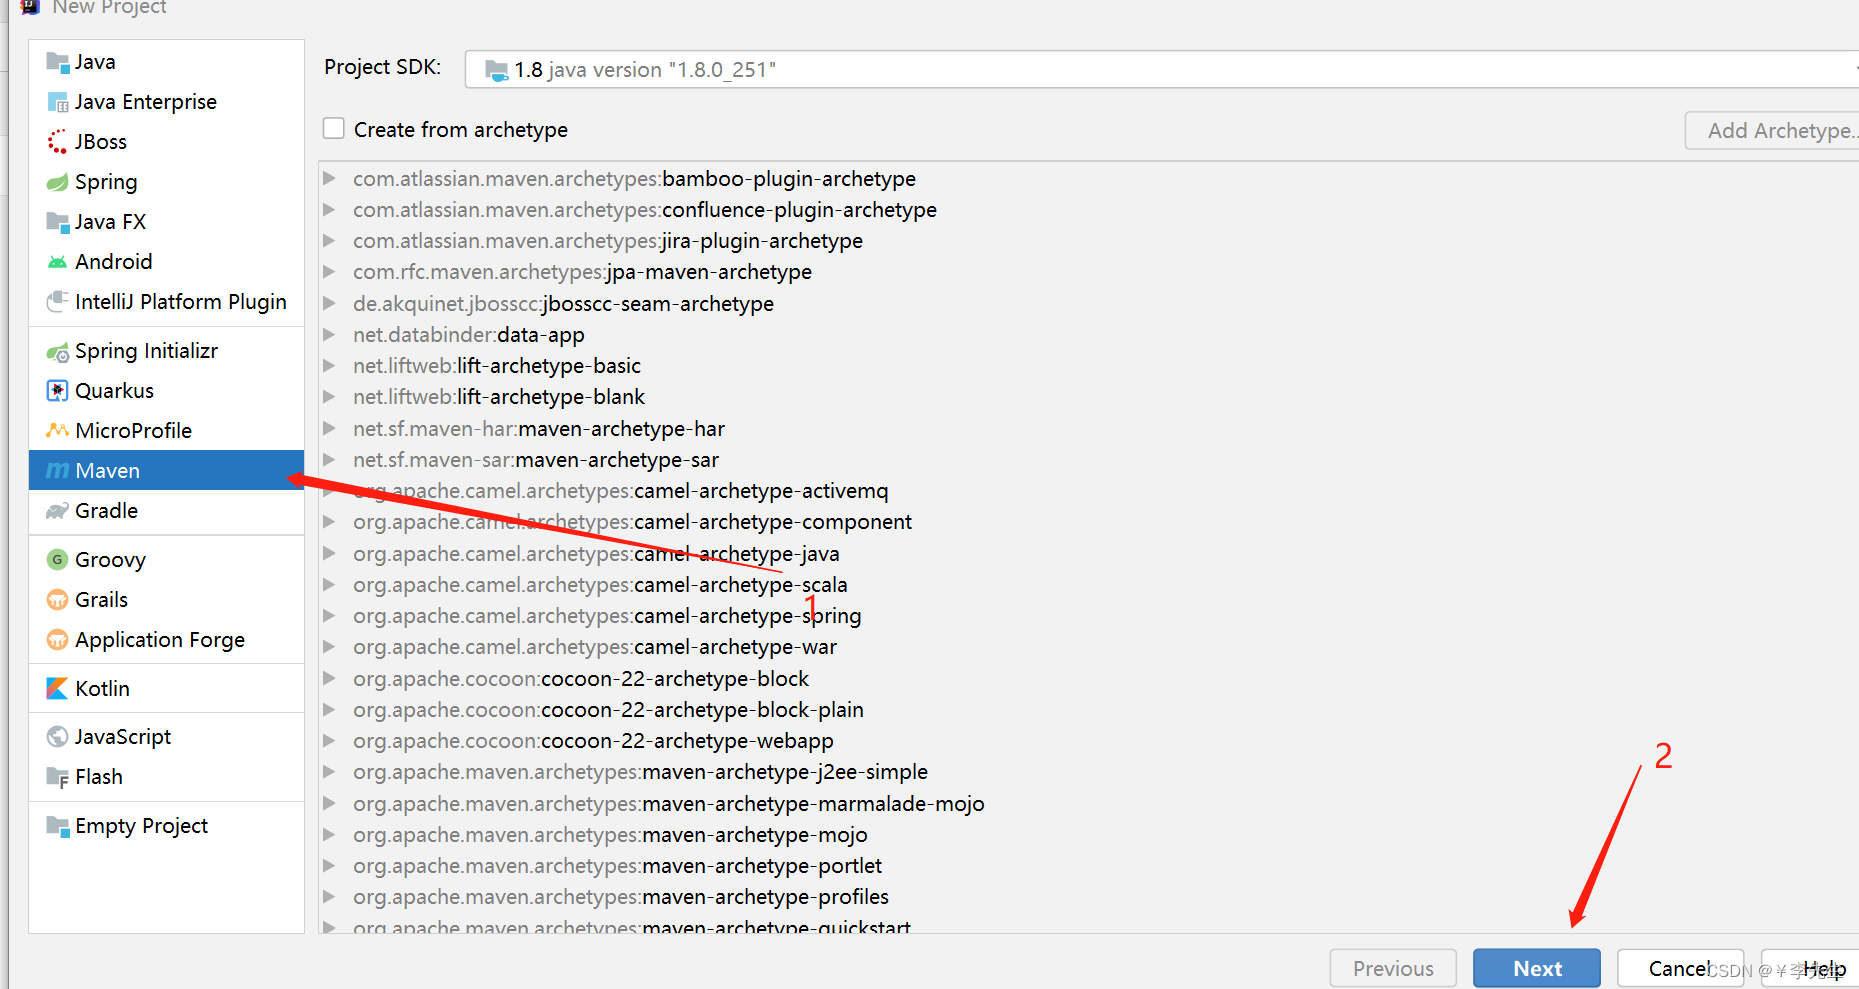This screenshot has width=1859, height=989.
Task: Select maven-archetype-profiles row text
Action: [621, 897]
